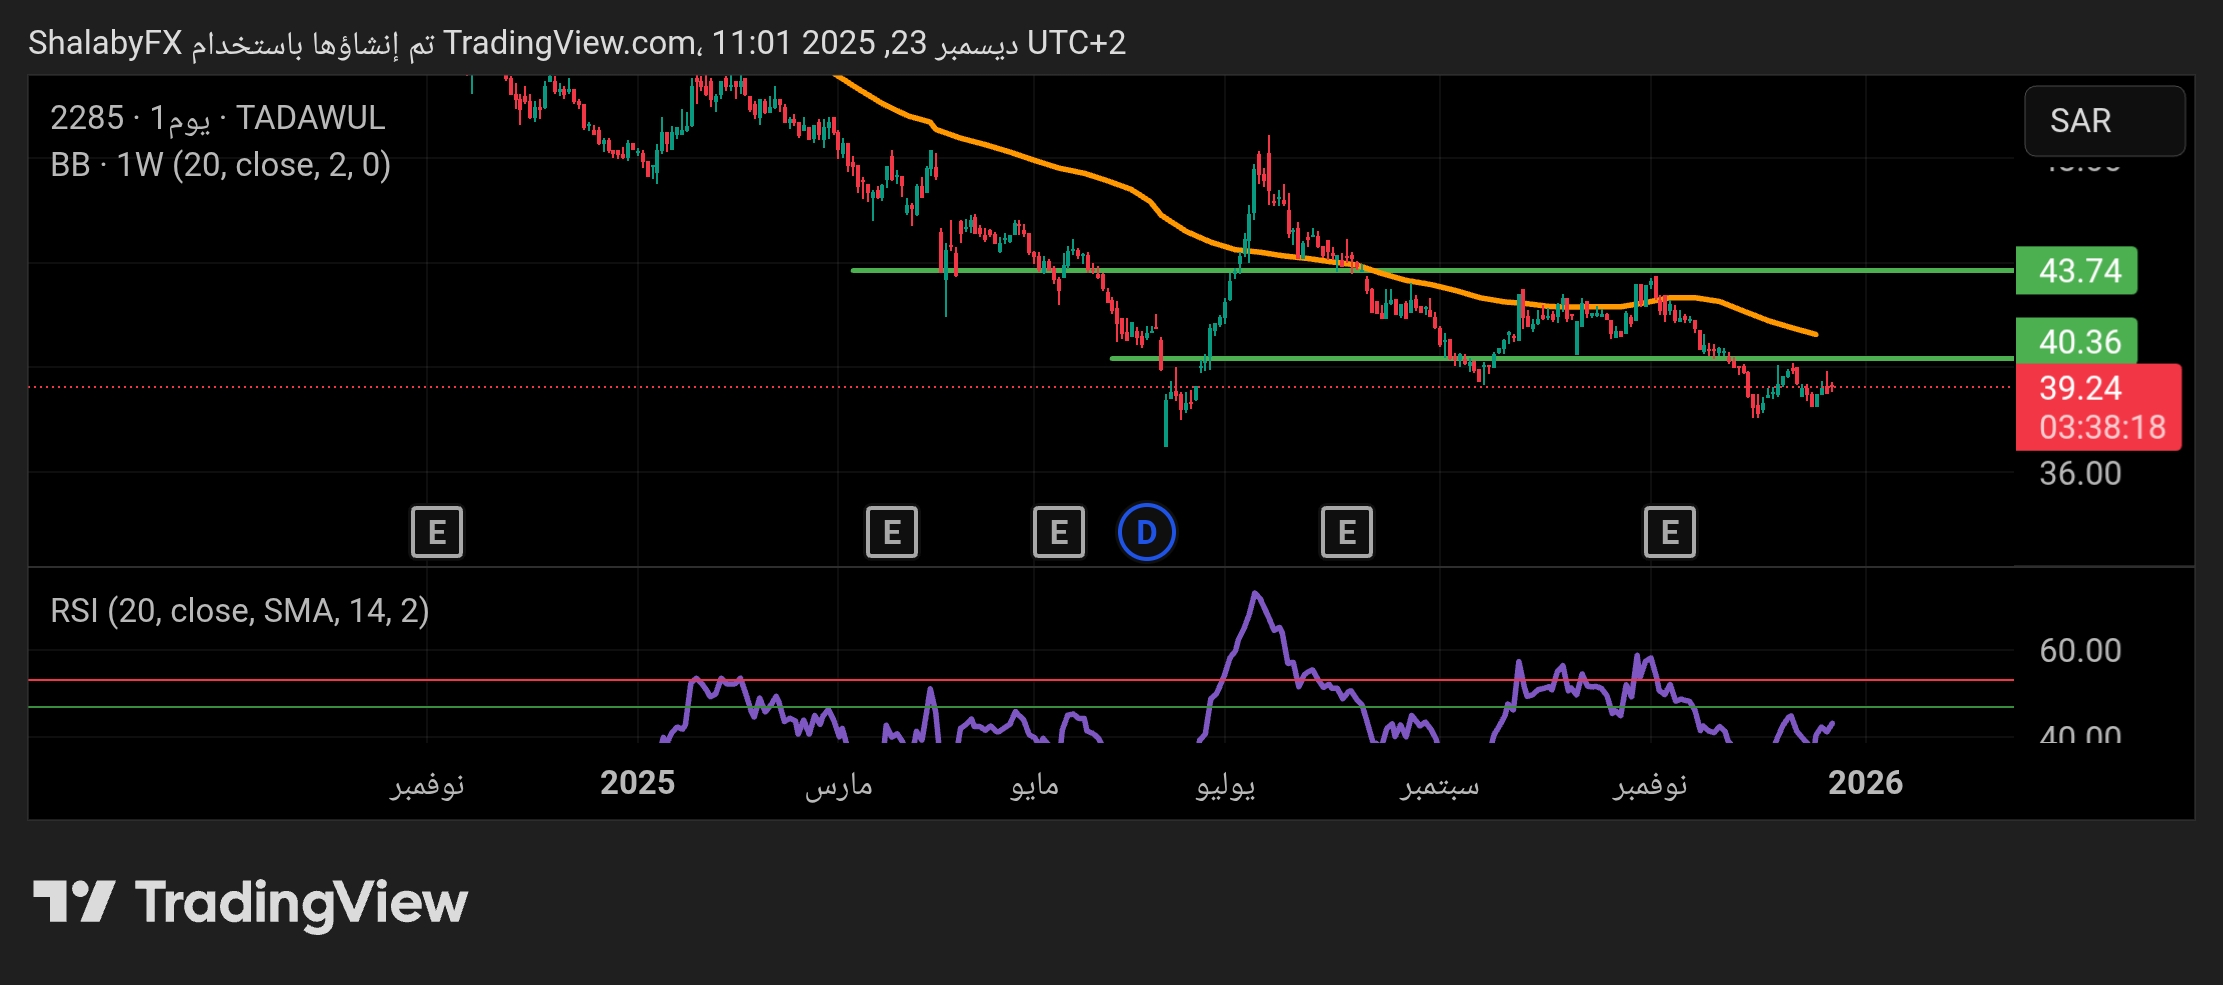
Task: Click the leftmost E earnings marker
Action: point(437,532)
